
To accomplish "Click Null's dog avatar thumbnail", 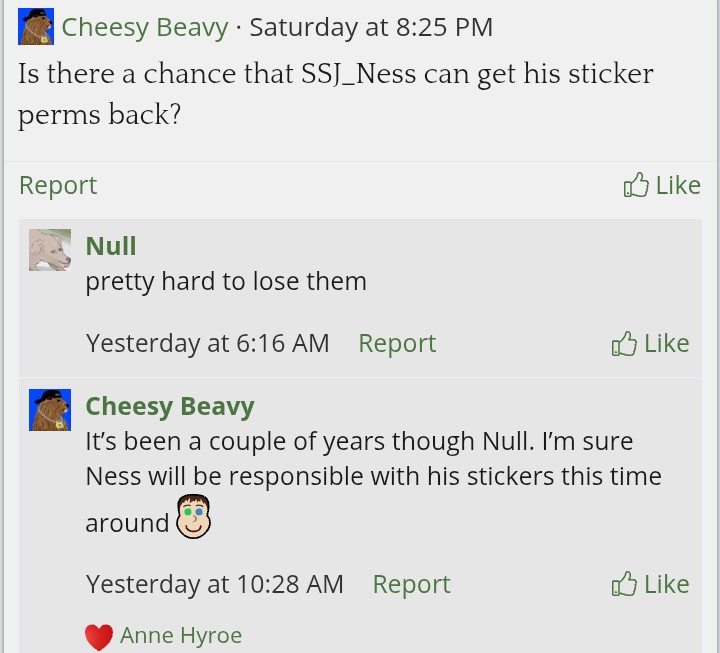I will tap(50, 250).
